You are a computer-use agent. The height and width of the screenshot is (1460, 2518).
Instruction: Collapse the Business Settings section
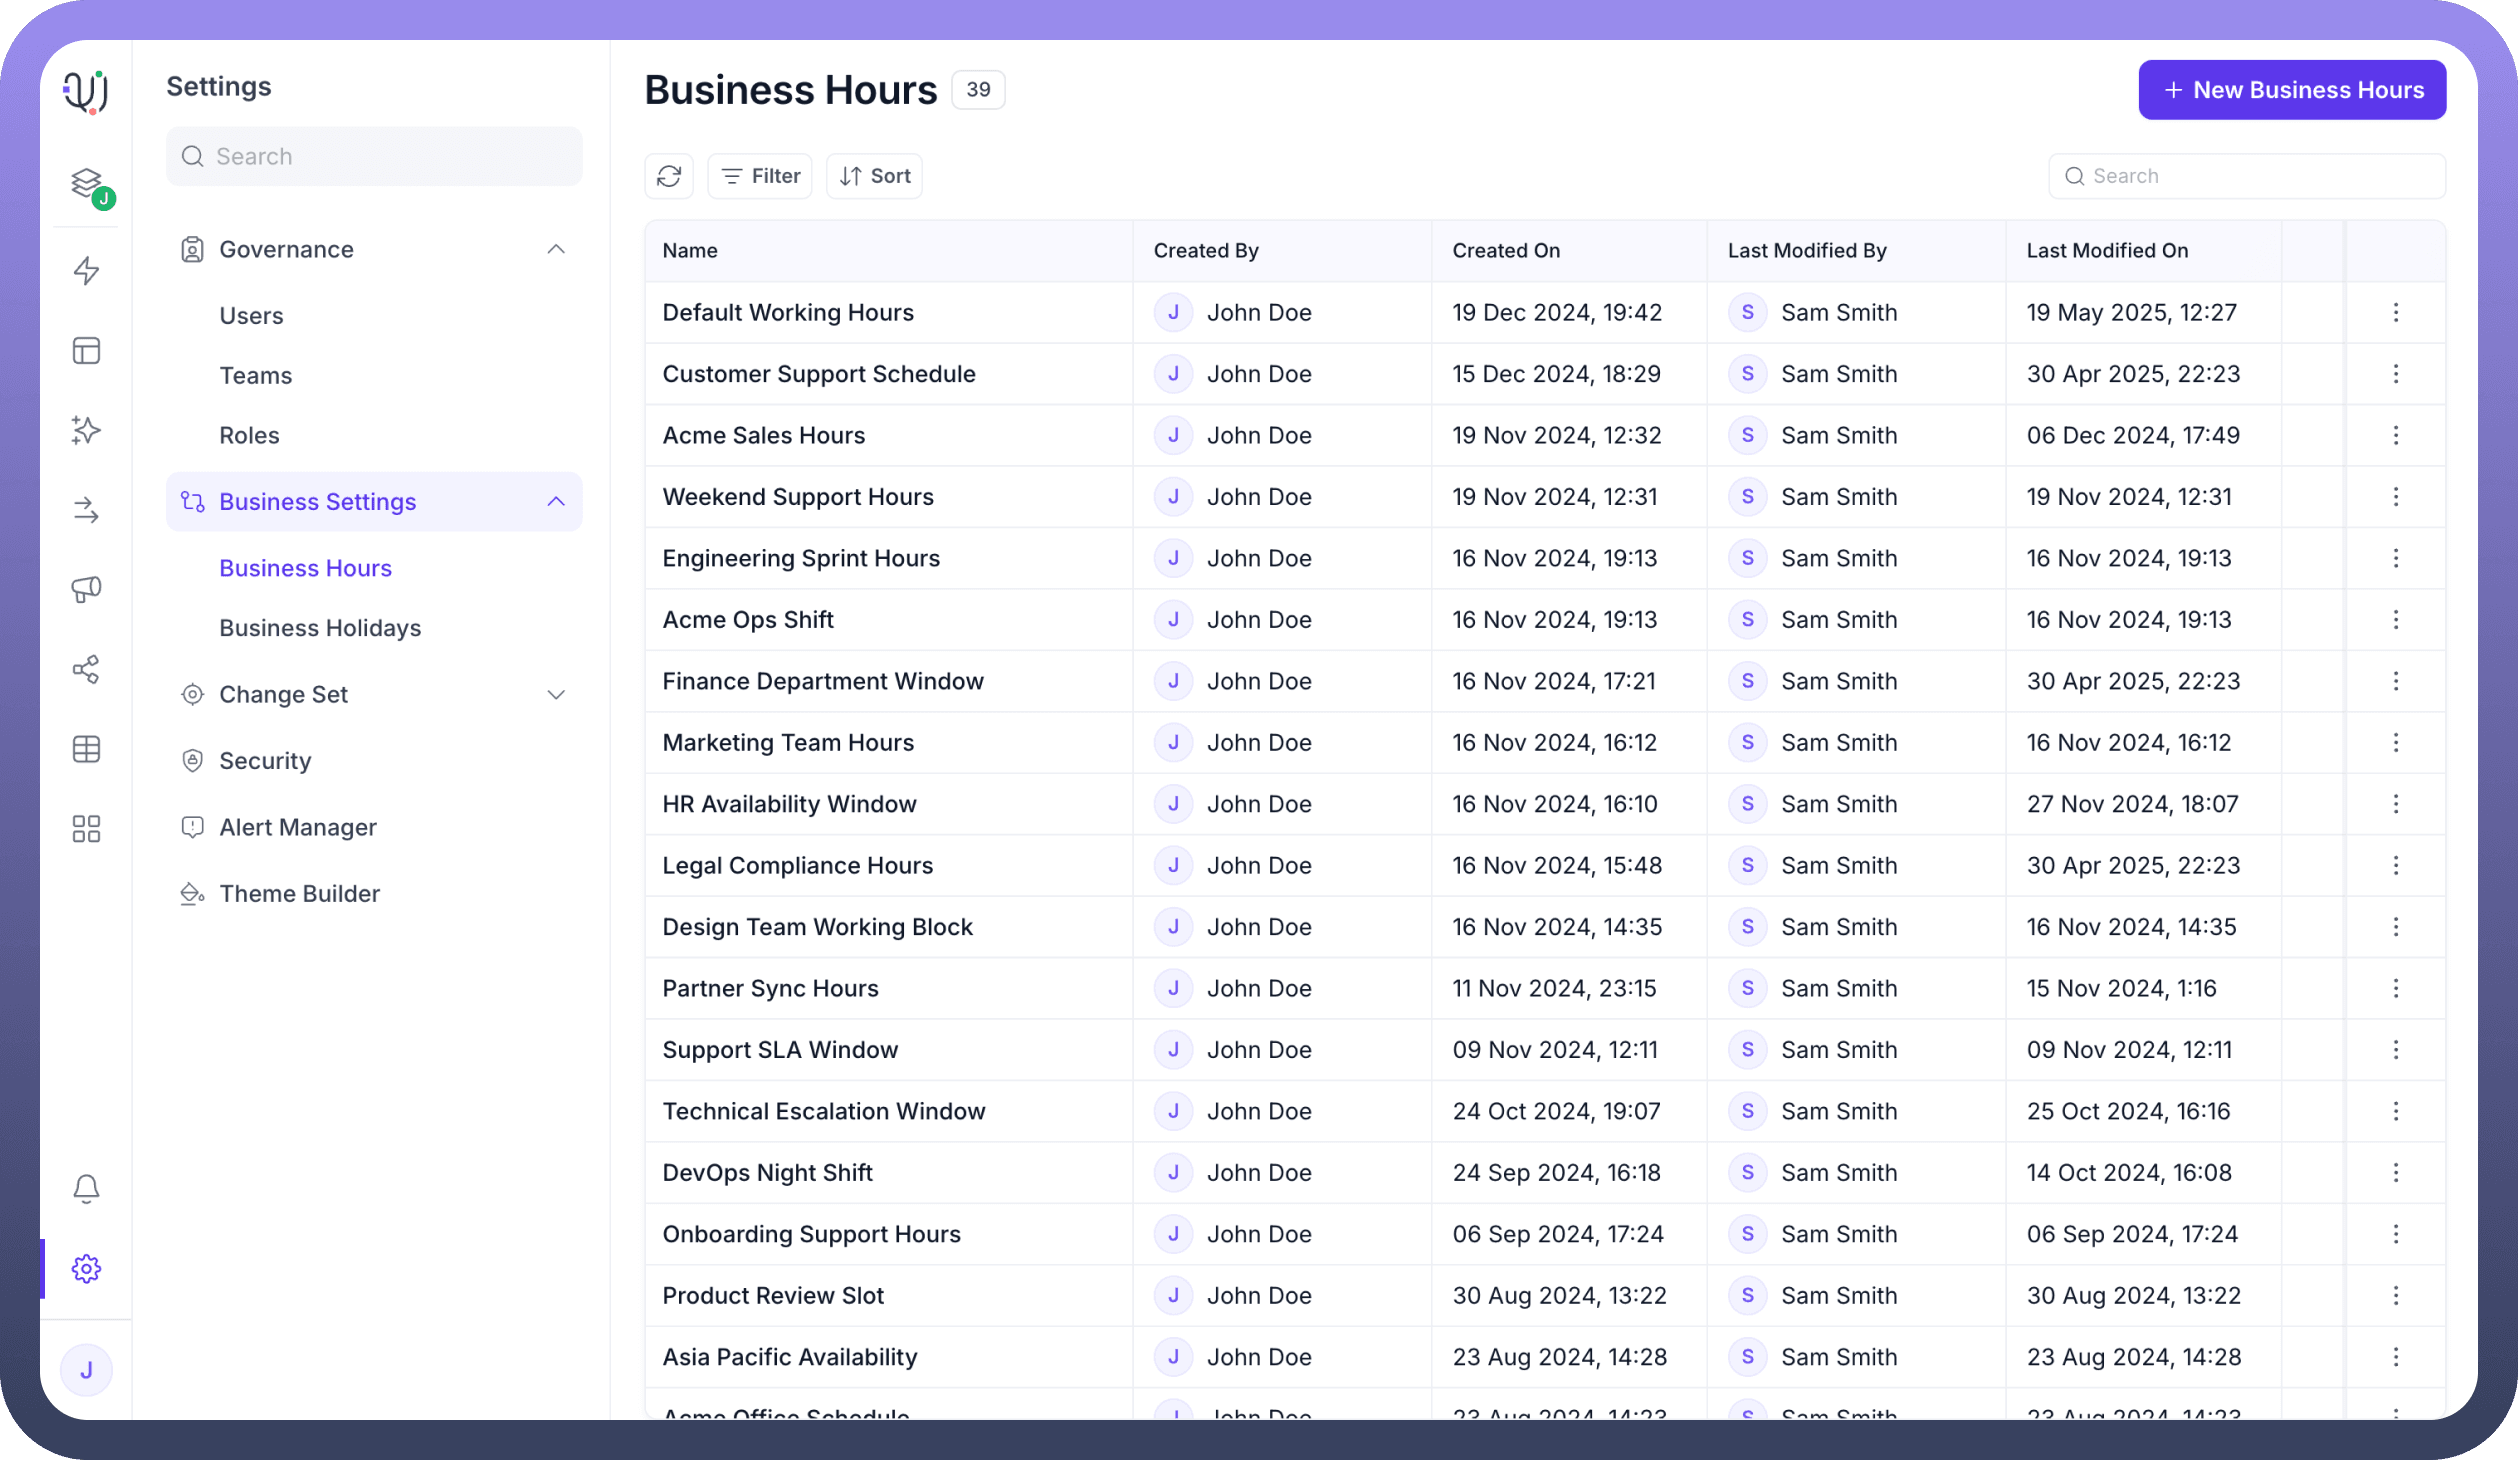[x=556, y=501]
